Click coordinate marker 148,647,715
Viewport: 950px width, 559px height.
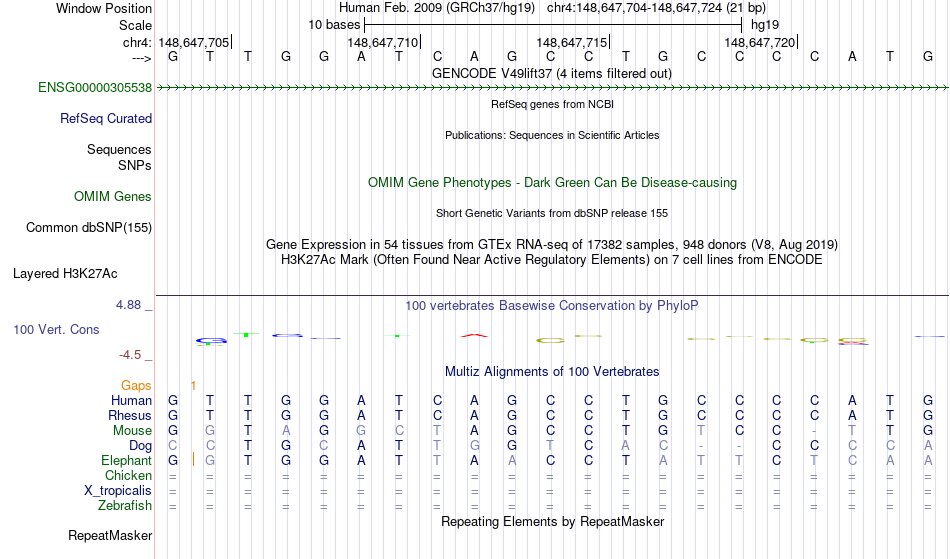pos(573,42)
